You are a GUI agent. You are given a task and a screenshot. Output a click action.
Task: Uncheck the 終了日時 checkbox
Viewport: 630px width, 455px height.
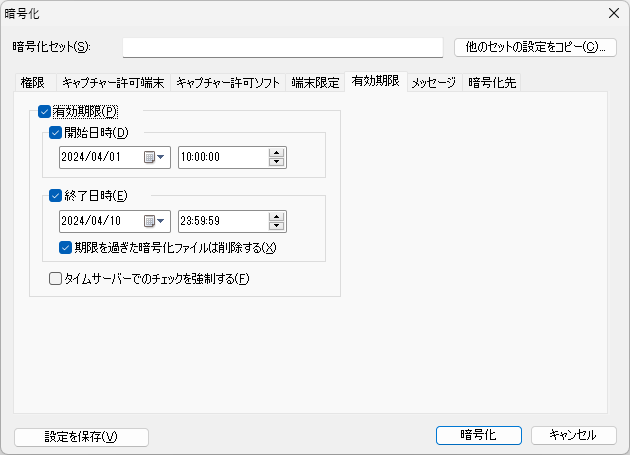tap(55, 196)
